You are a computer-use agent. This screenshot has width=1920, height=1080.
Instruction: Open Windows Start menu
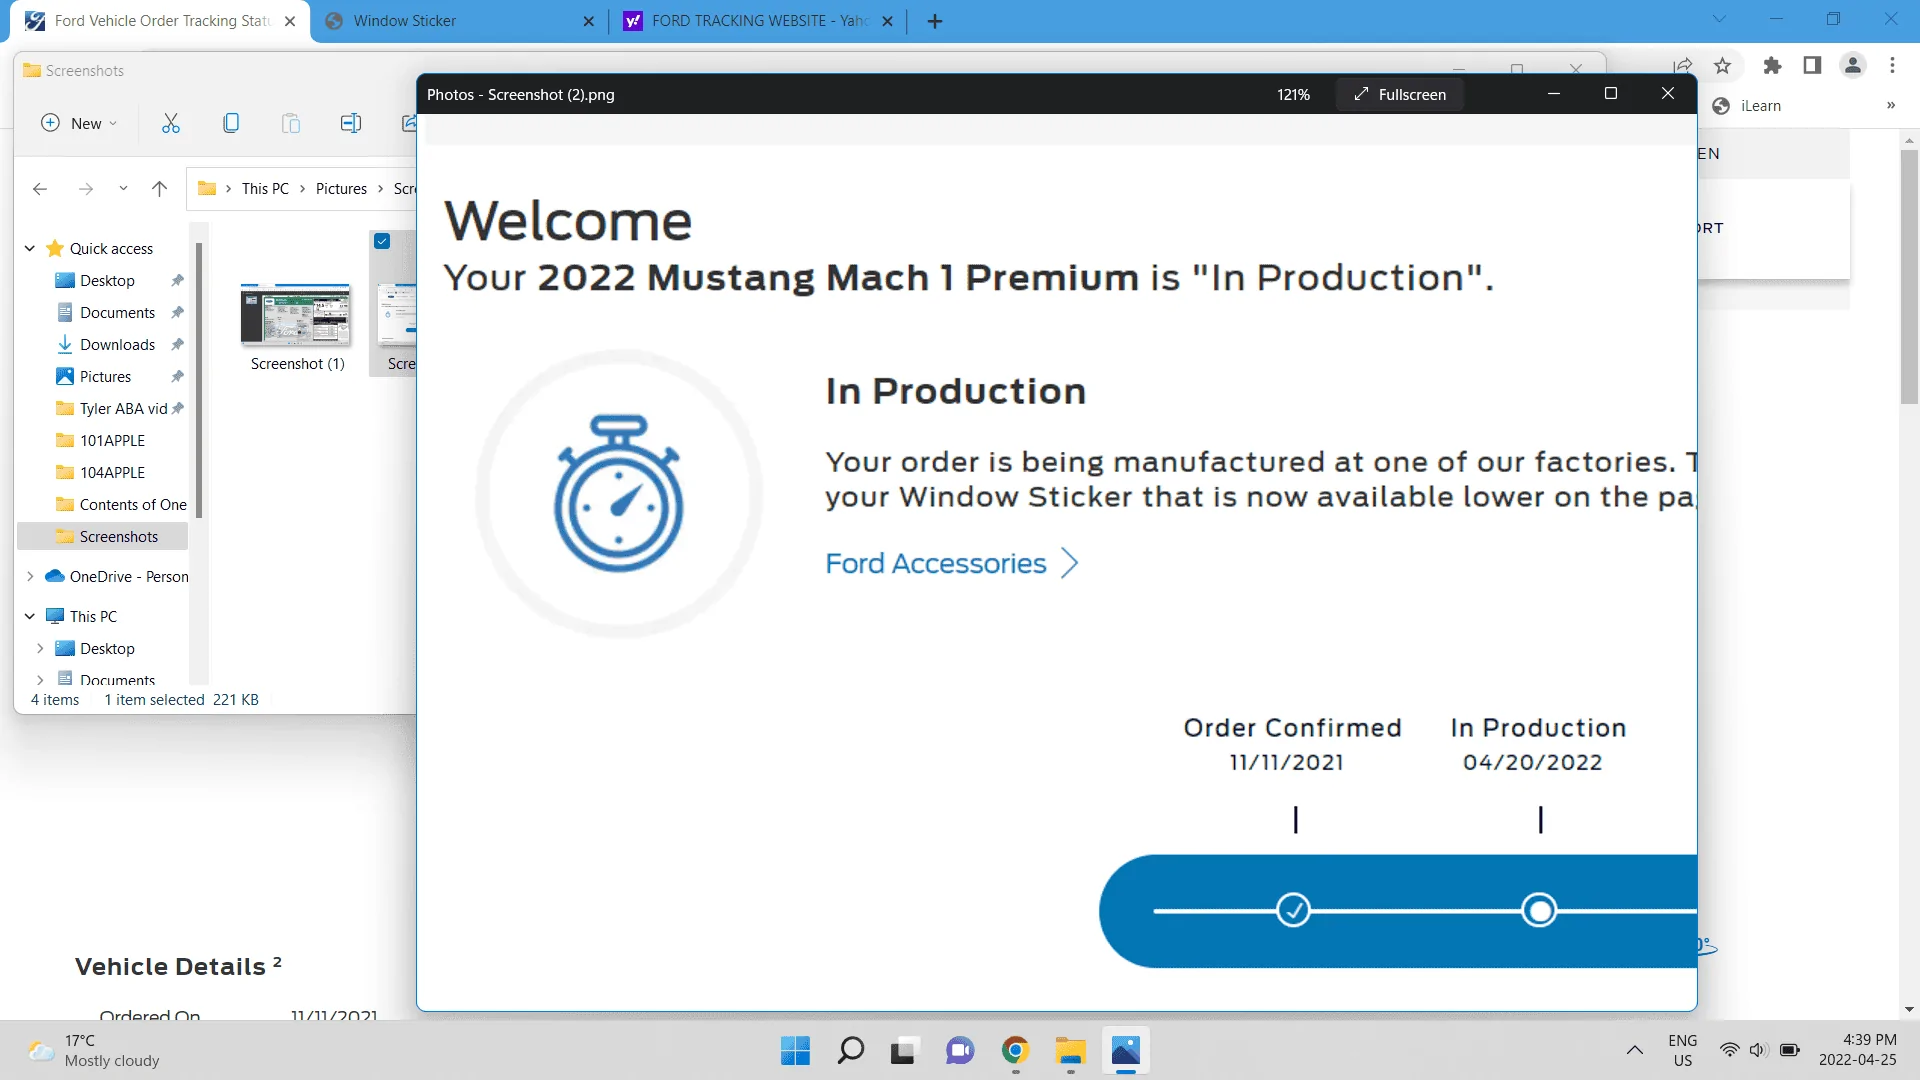pos(795,1050)
